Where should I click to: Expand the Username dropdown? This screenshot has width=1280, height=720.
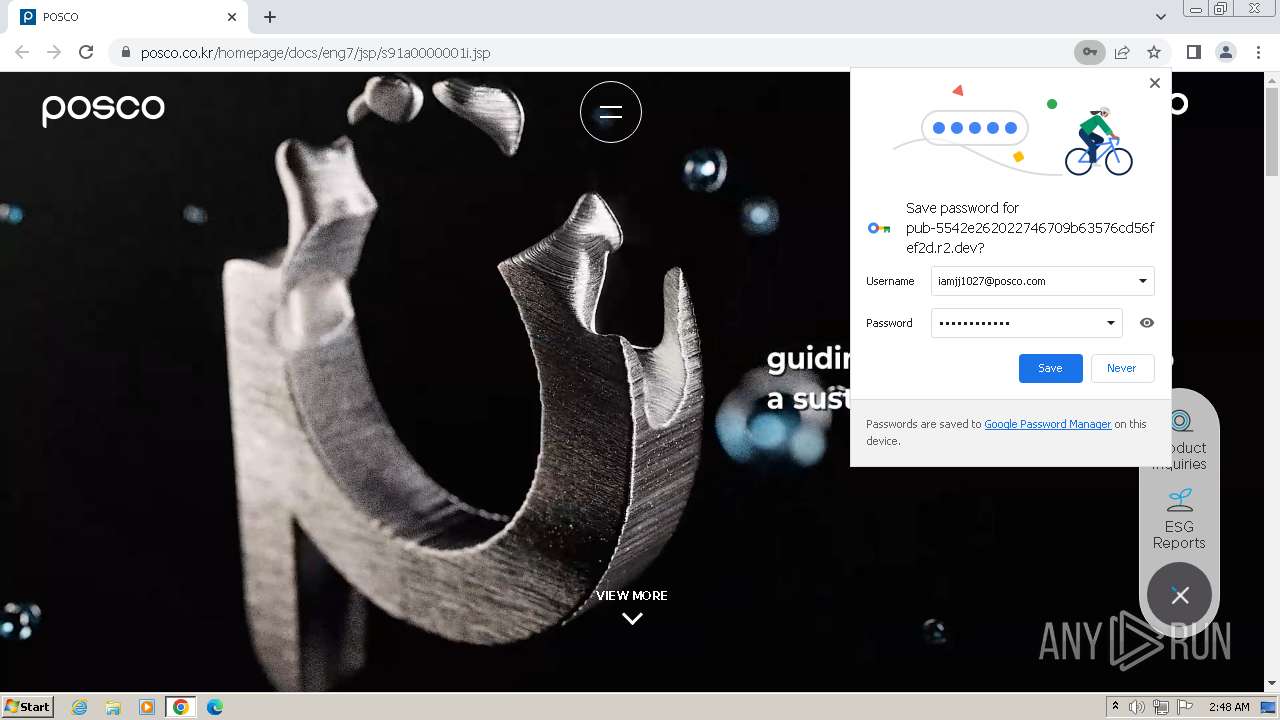click(x=1143, y=281)
